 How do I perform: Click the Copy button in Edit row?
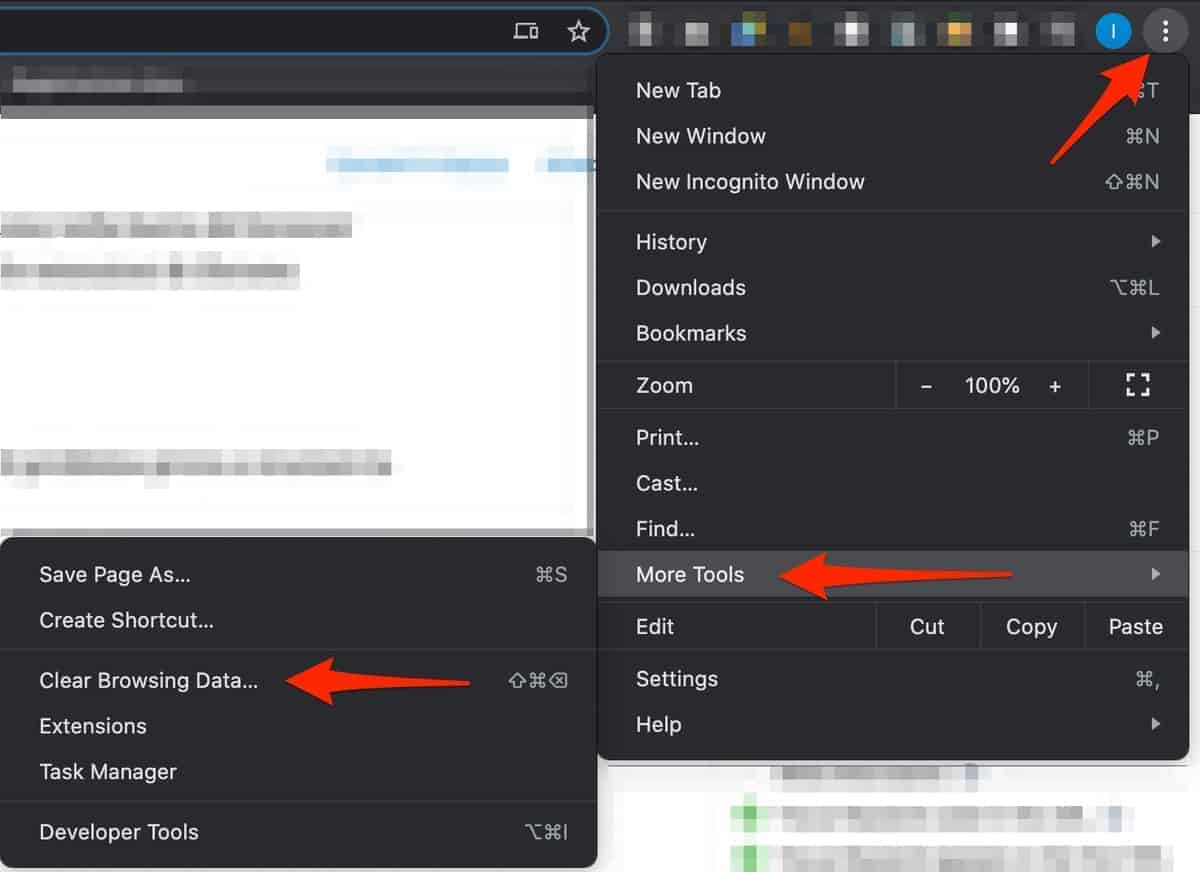(1031, 627)
